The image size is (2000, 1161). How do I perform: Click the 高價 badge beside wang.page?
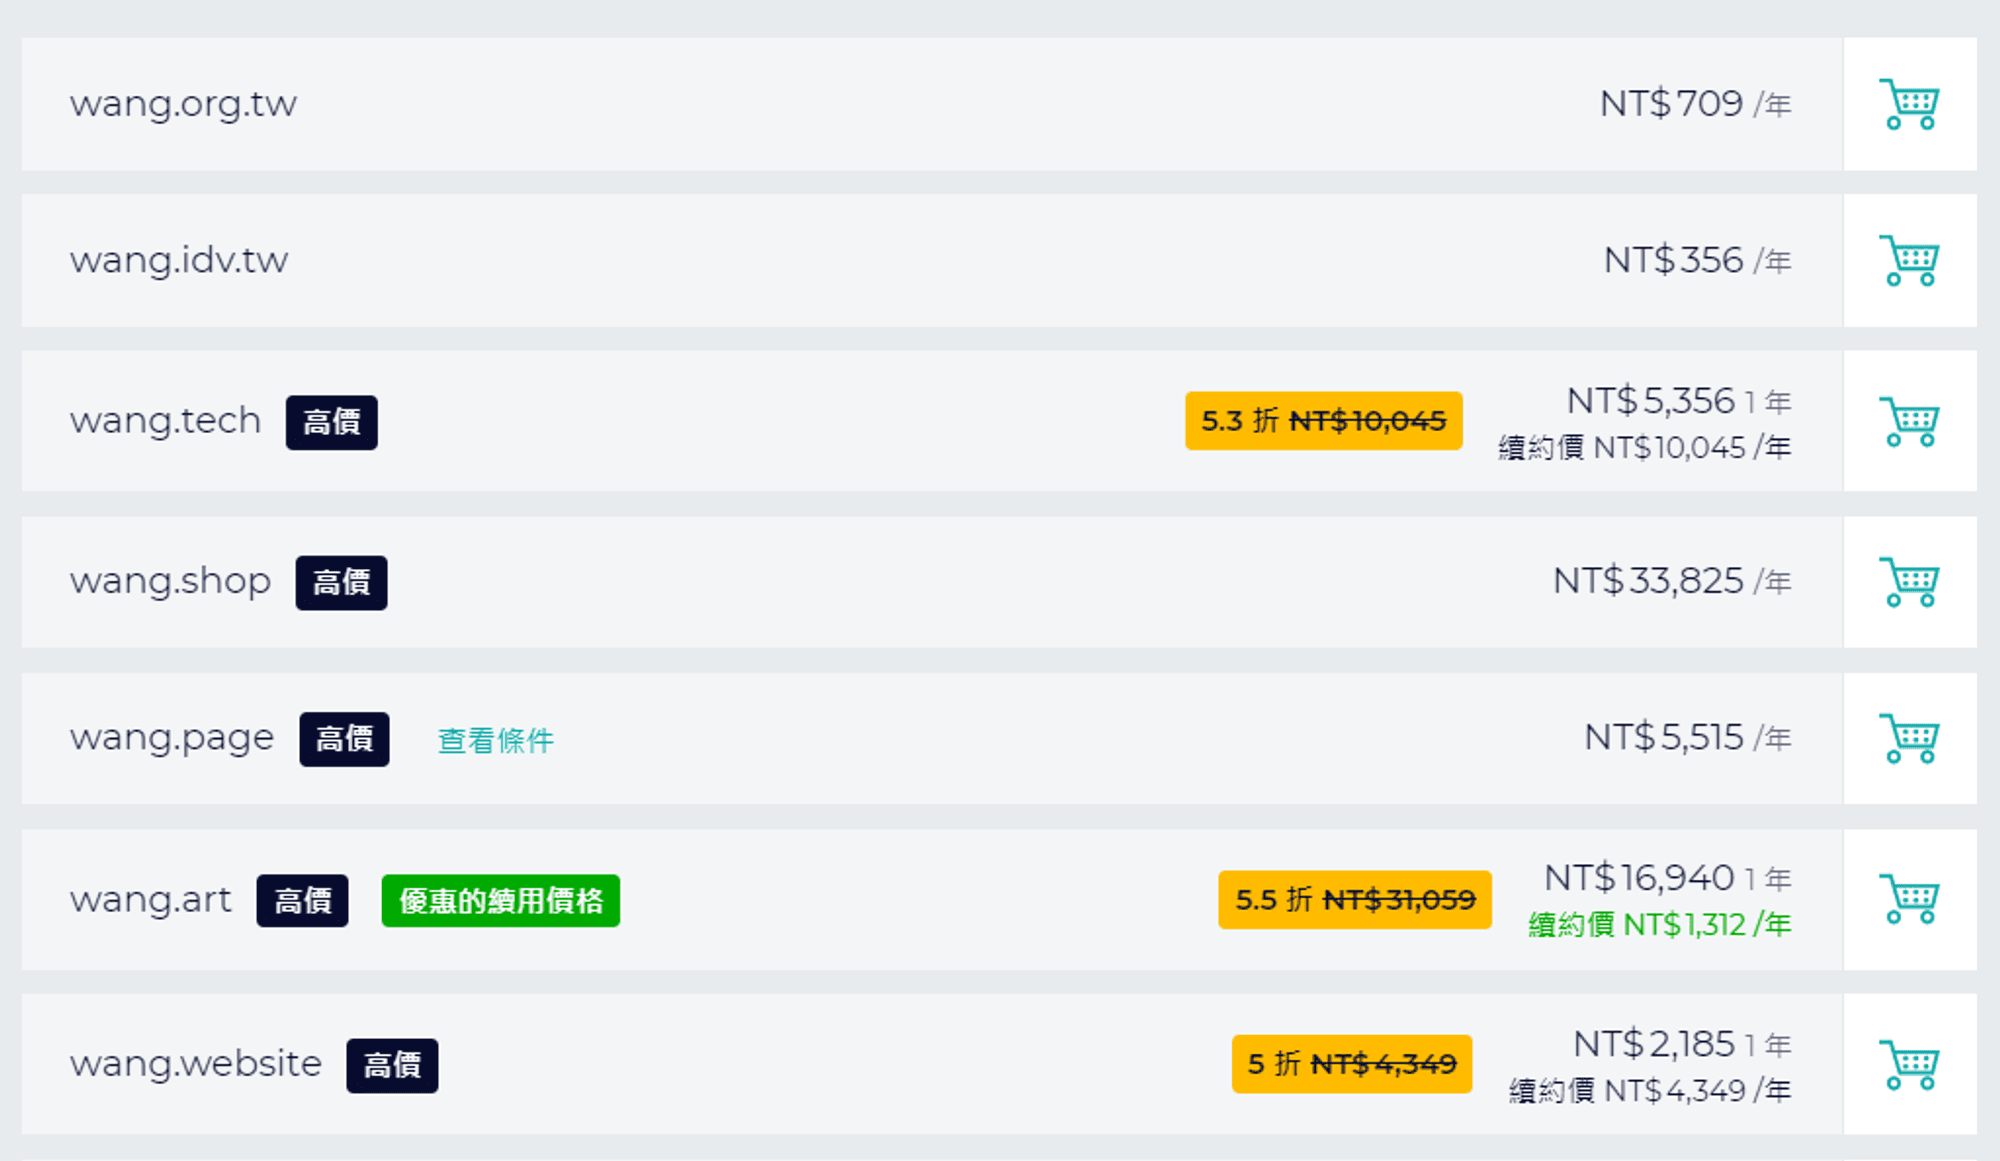click(x=344, y=739)
